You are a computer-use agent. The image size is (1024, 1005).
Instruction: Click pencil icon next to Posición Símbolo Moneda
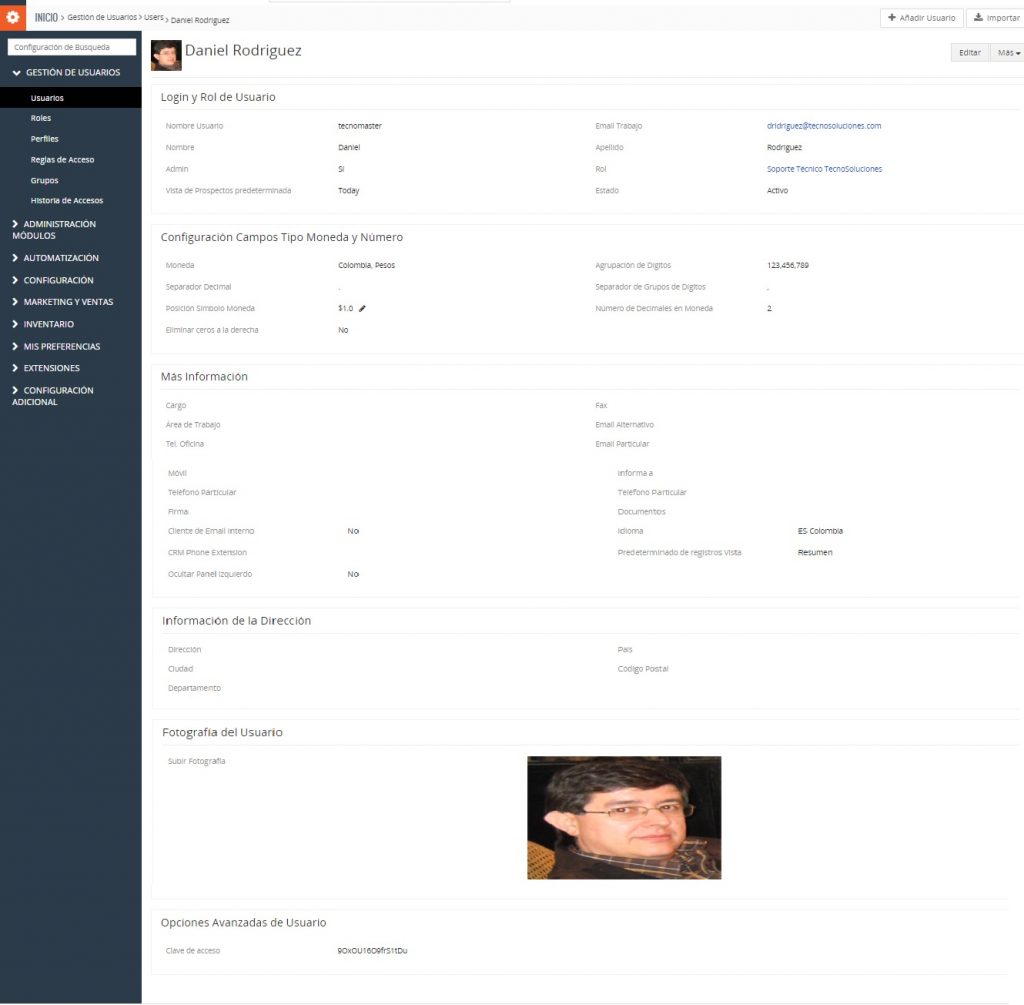click(362, 309)
